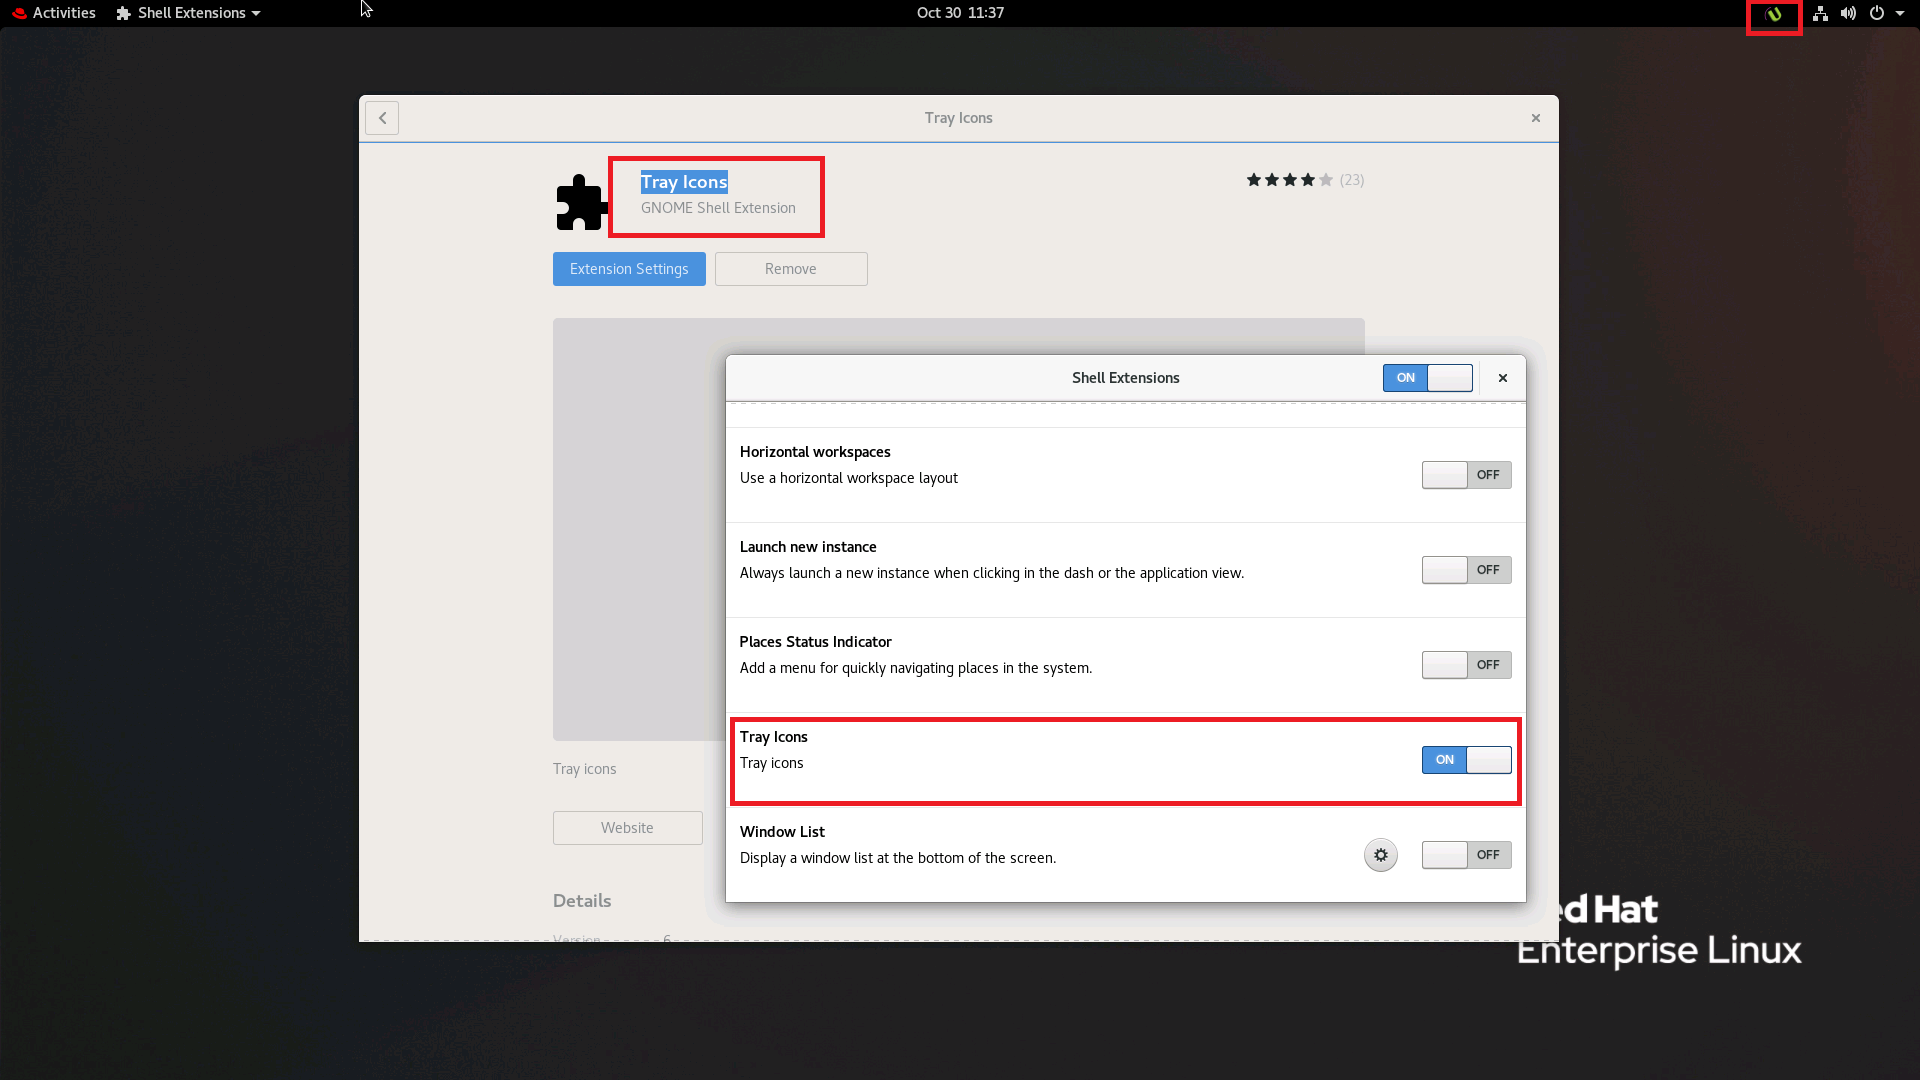Viewport: 1920px width, 1080px height.
Task: Expand the Shell Extensions app menu
Action: pos(190,13)
